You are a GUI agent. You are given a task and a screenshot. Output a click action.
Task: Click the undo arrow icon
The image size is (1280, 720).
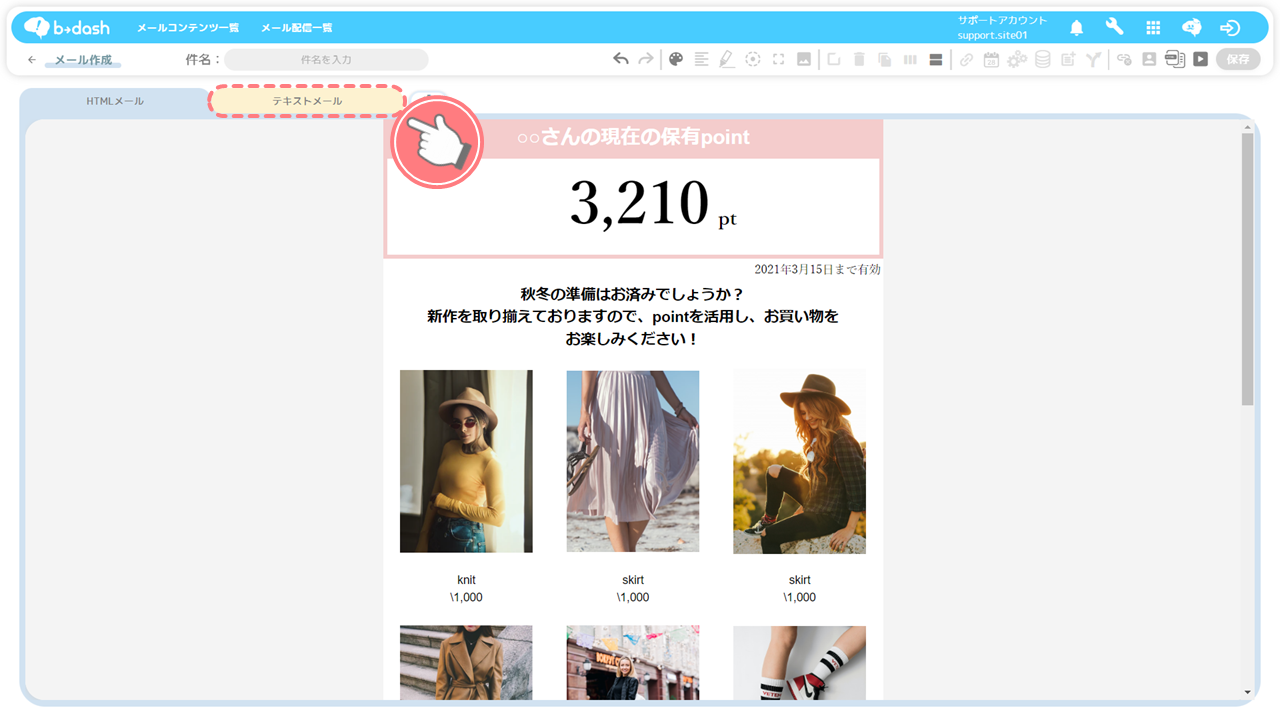[x=621, y=59]
